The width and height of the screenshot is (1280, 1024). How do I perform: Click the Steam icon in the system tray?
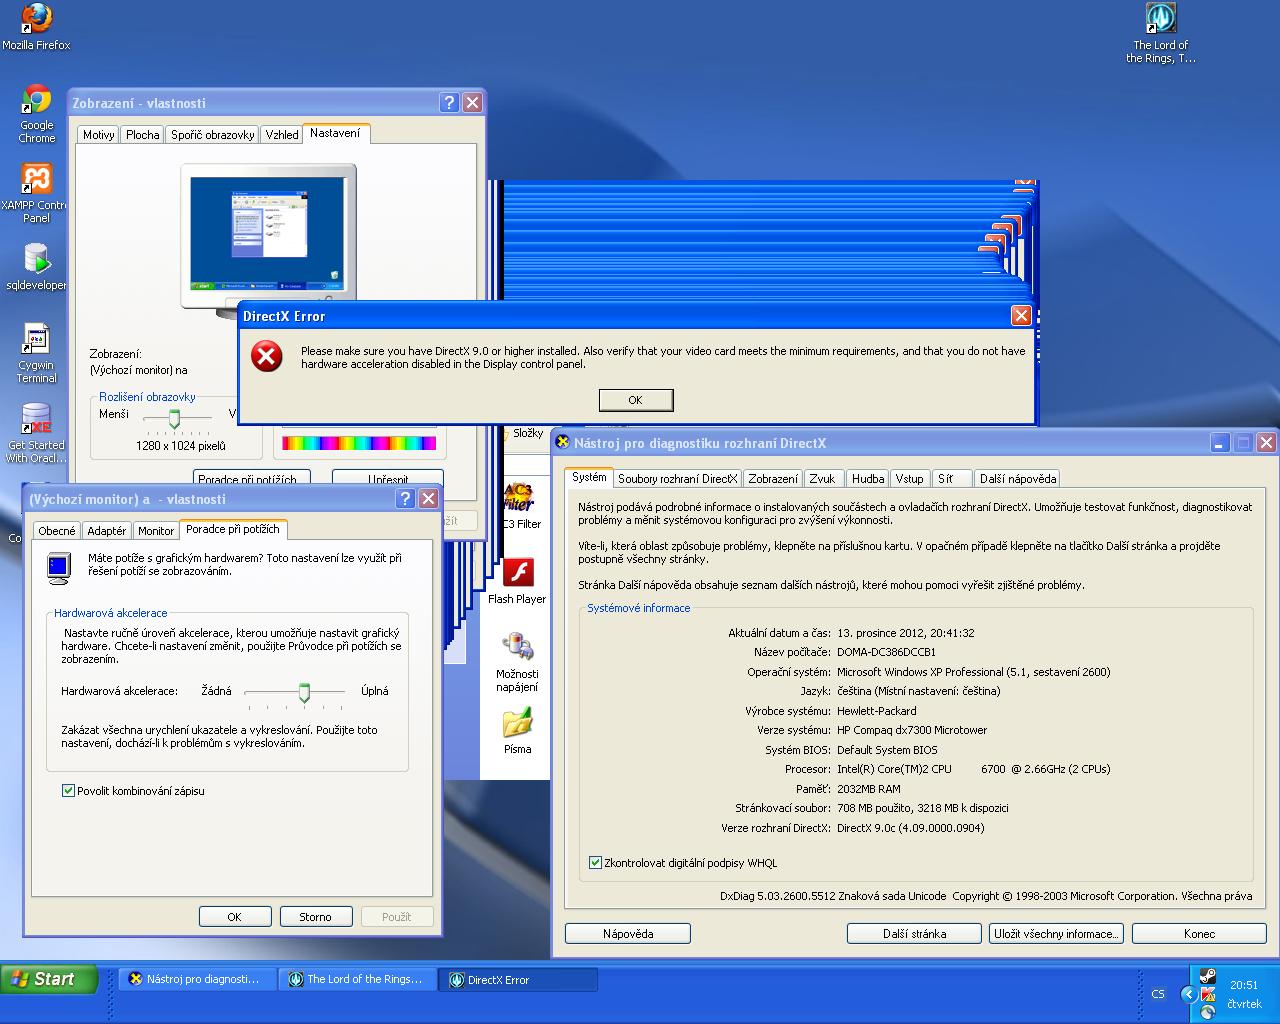1208,976
